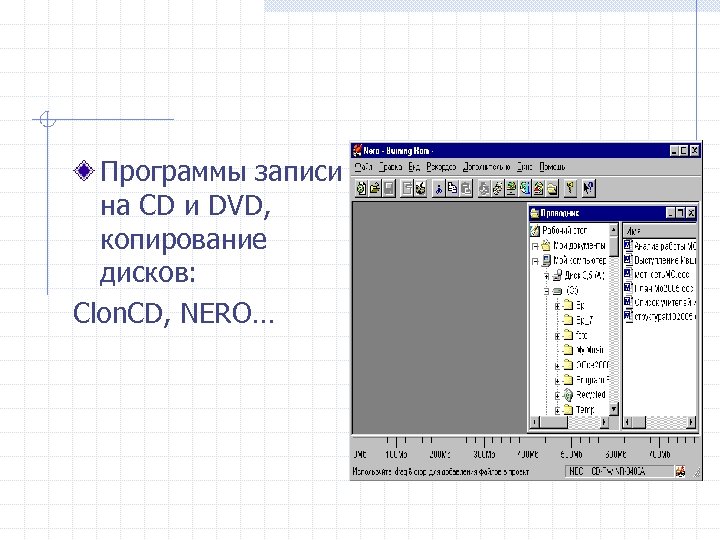This screenshot has height=540, width=720.
Task: Open the Вид menu
Action: click(414, 167)
